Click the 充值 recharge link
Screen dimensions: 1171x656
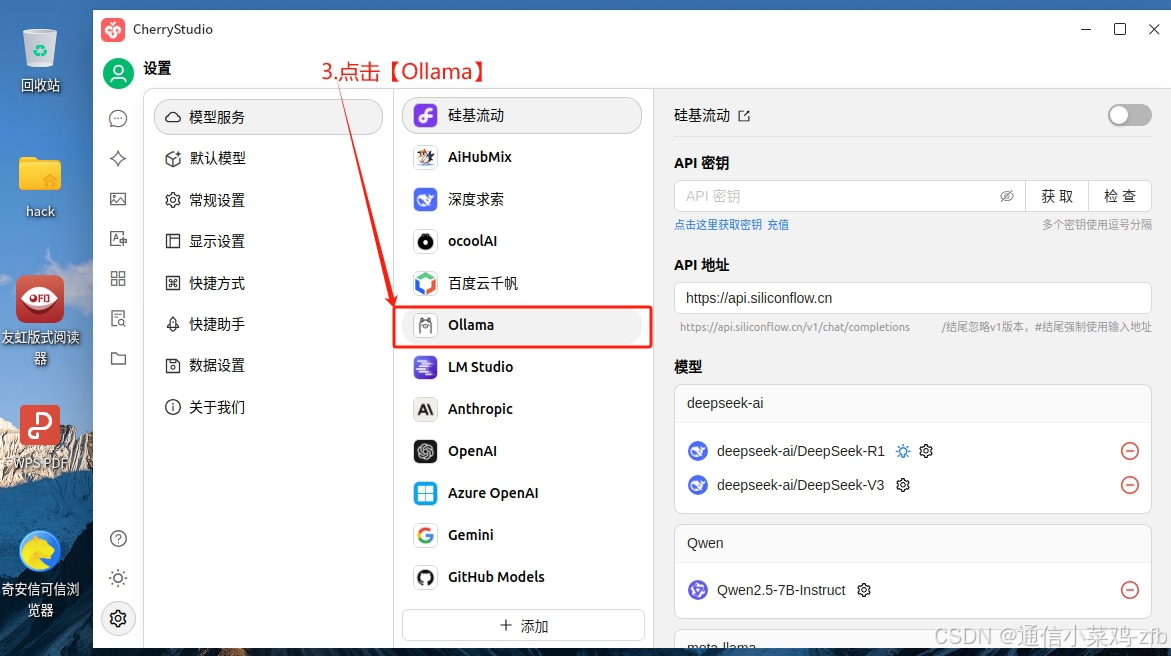point(778,225)
